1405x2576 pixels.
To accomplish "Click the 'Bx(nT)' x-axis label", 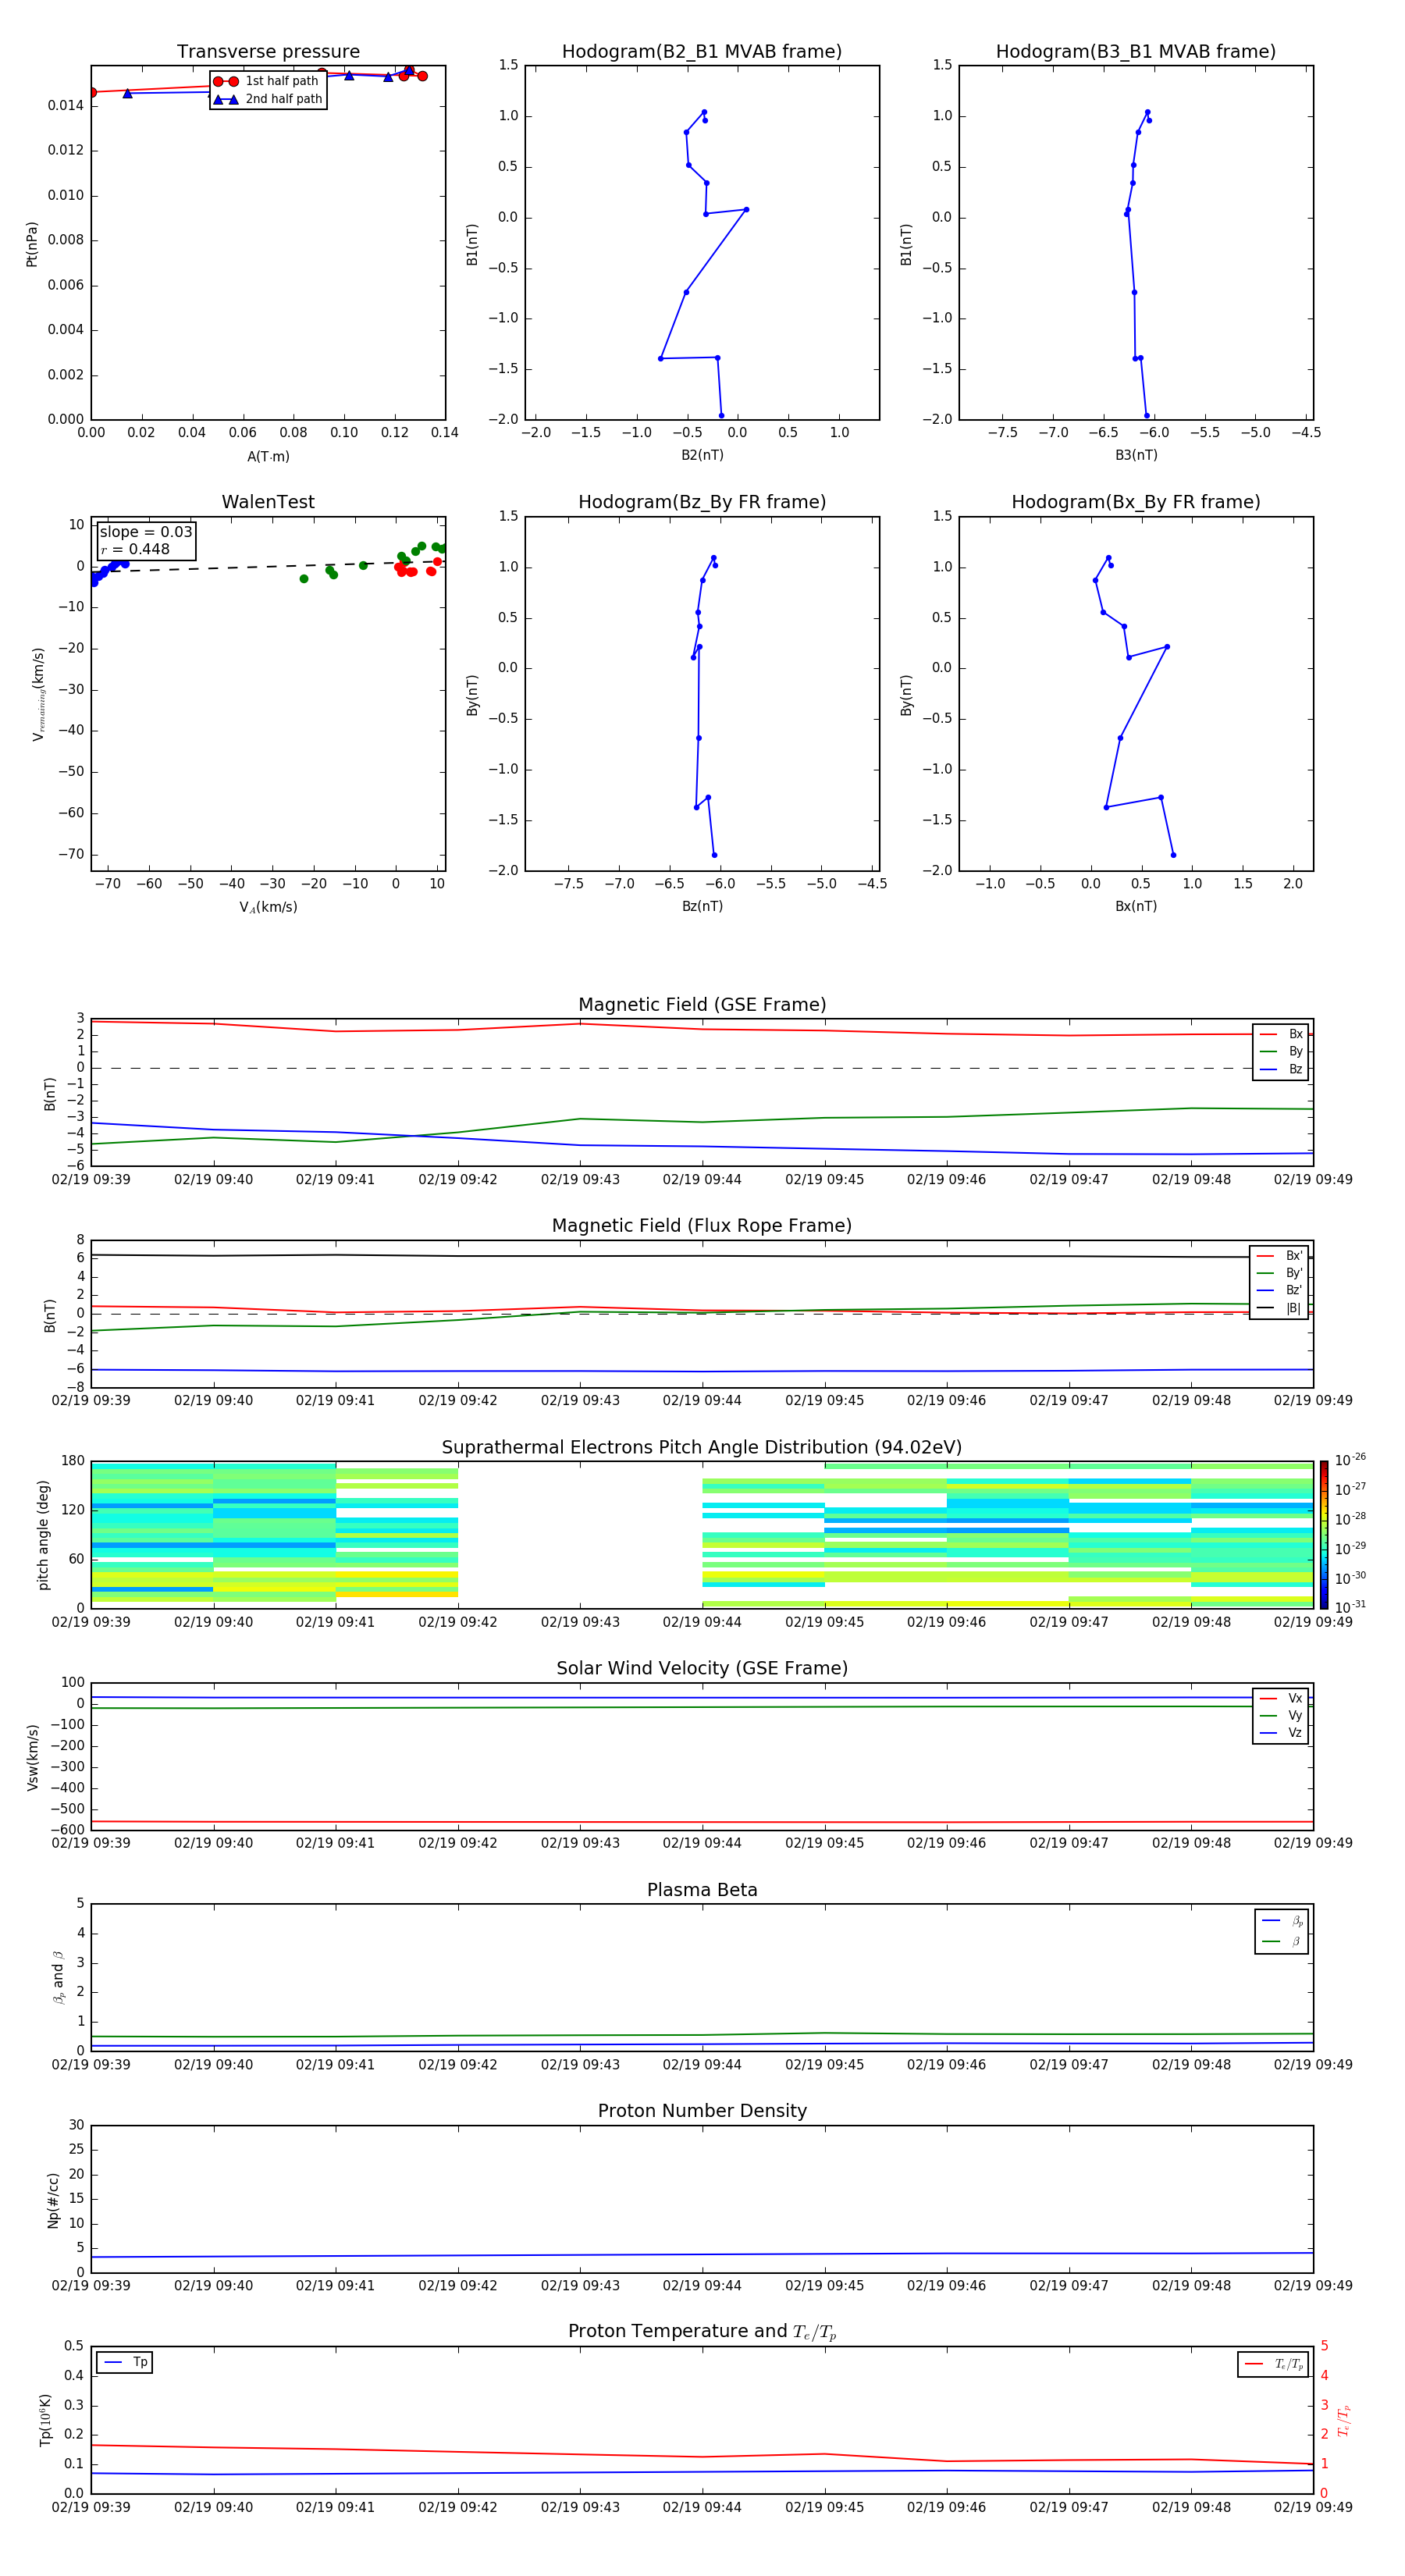I will (x=1136, y=906).
